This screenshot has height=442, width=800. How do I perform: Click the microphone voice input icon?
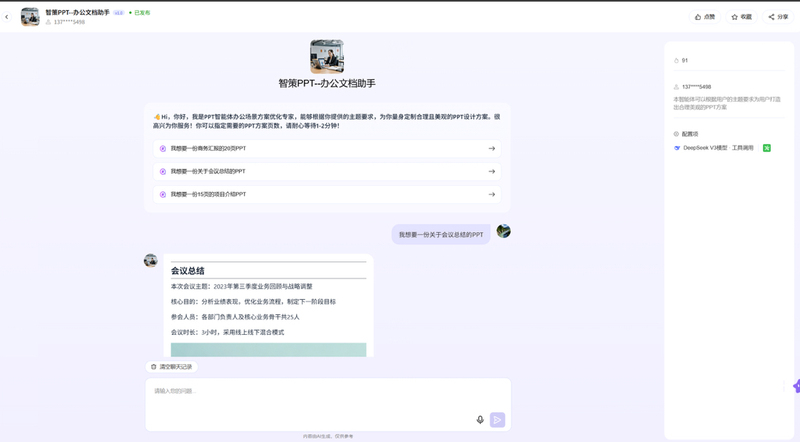click(x=480, y=420)
